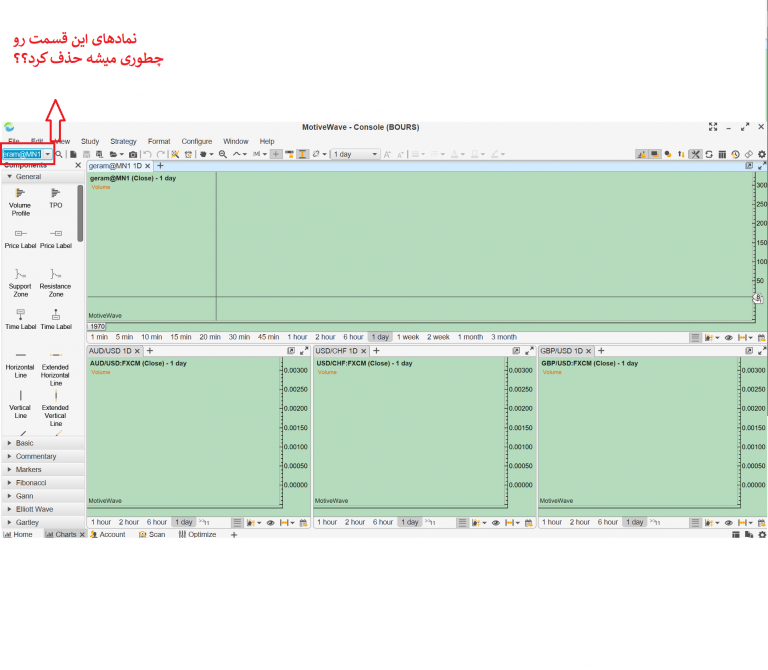Click the symbol search magnifier icon
The width and height of the screenshot is (768, 670).
[x=59, y=154]
